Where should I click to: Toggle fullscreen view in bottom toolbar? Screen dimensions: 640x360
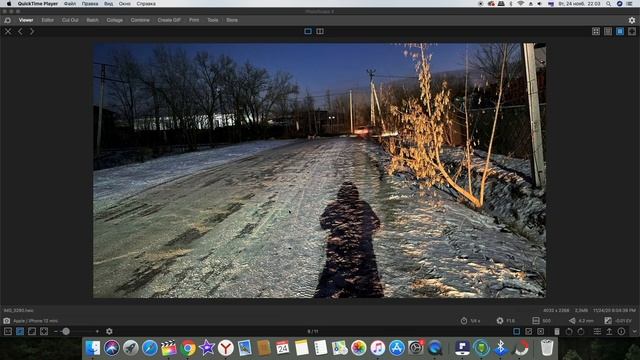coord(44,331)
